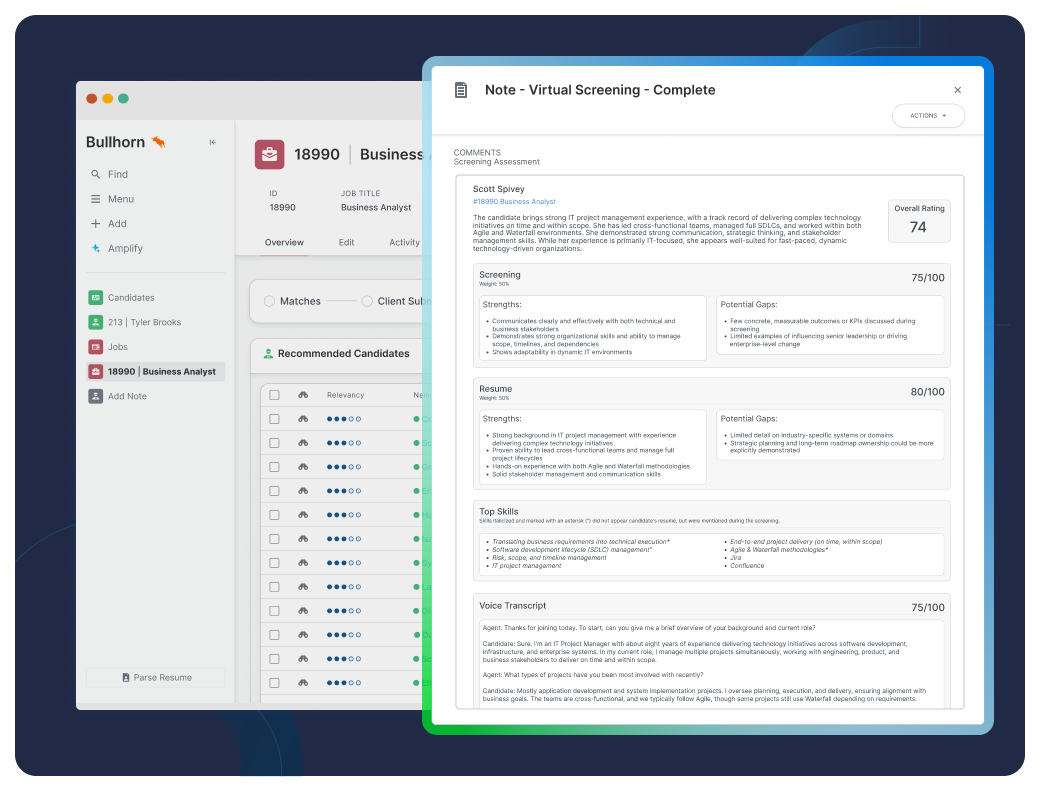Click the Screening 75/100 score
The width and height of the screenshot is (1040, 790).
(x=927, y=277)
